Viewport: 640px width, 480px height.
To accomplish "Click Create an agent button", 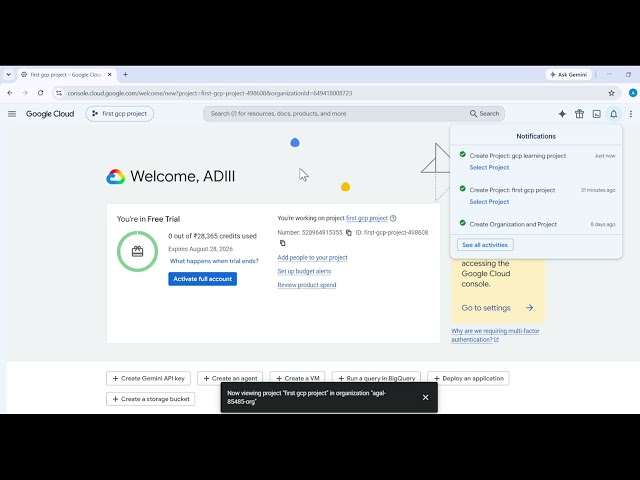I will (x=230, y=378).
